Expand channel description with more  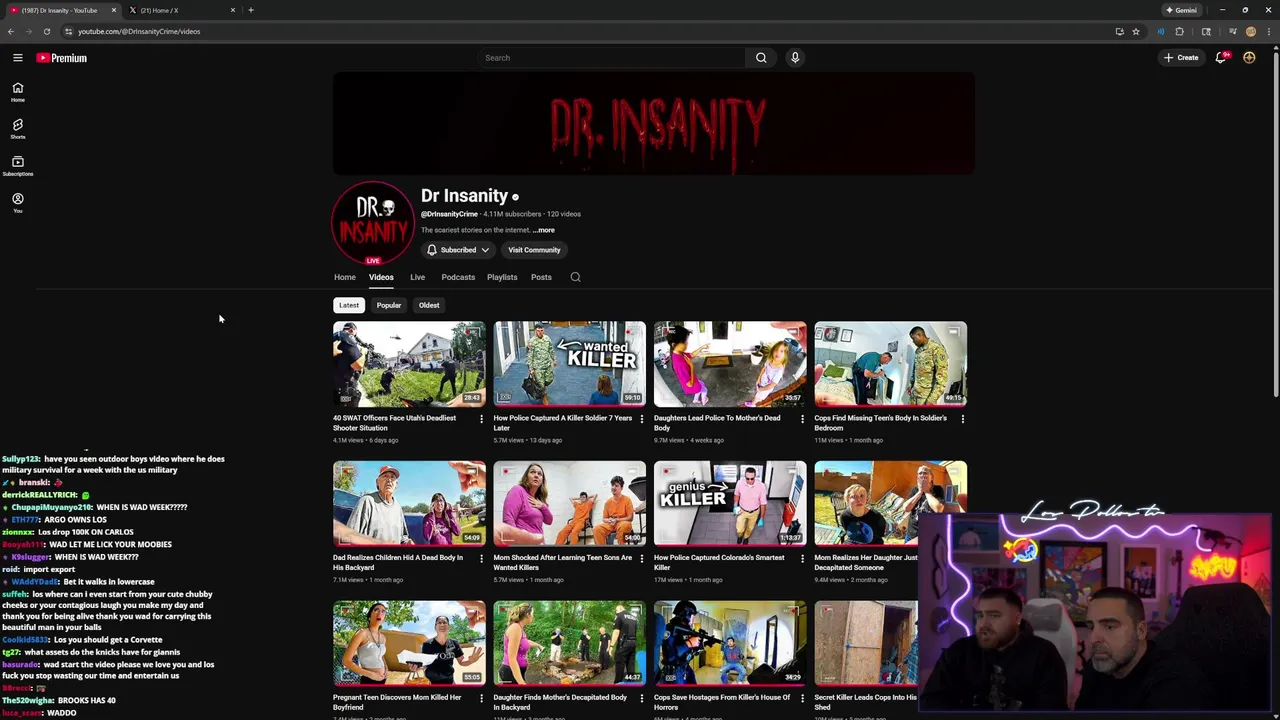[x=543, y=230]
